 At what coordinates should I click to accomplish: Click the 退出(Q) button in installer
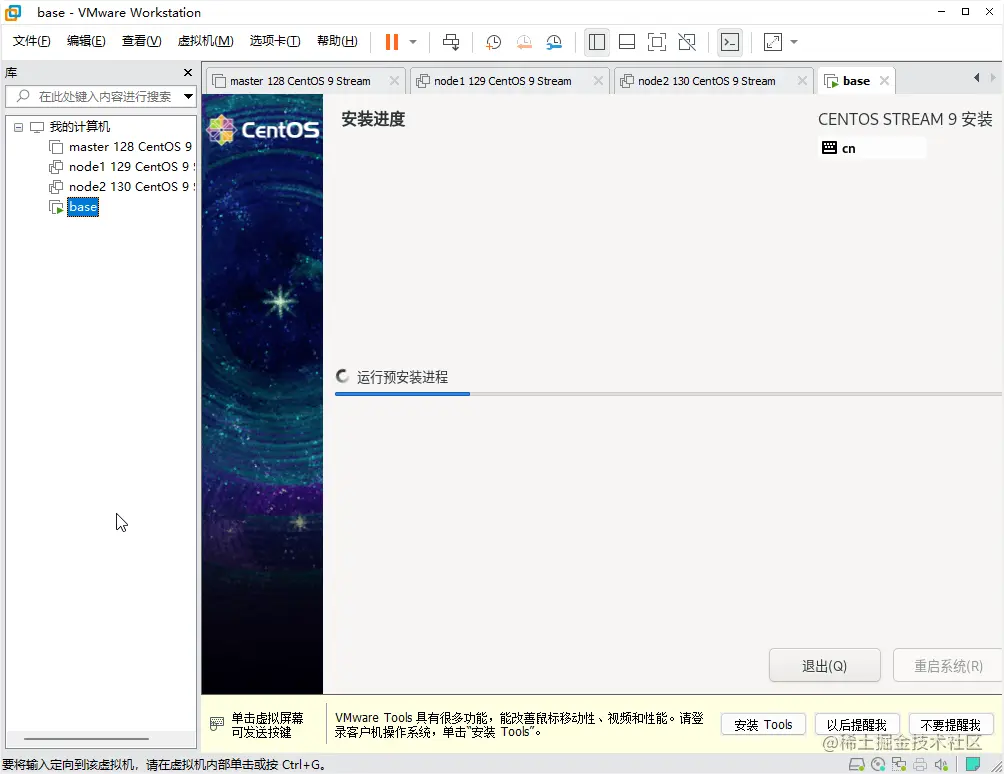tap(824, 666)
